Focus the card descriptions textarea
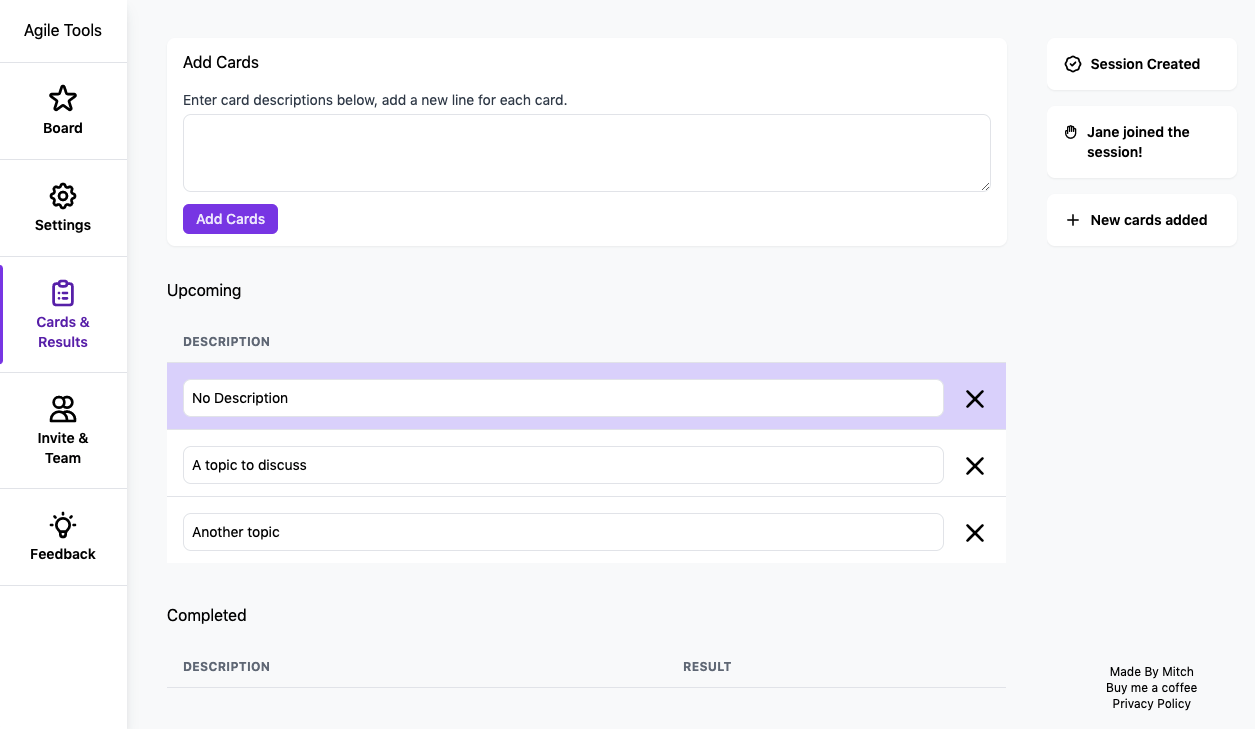 [587, 153]
